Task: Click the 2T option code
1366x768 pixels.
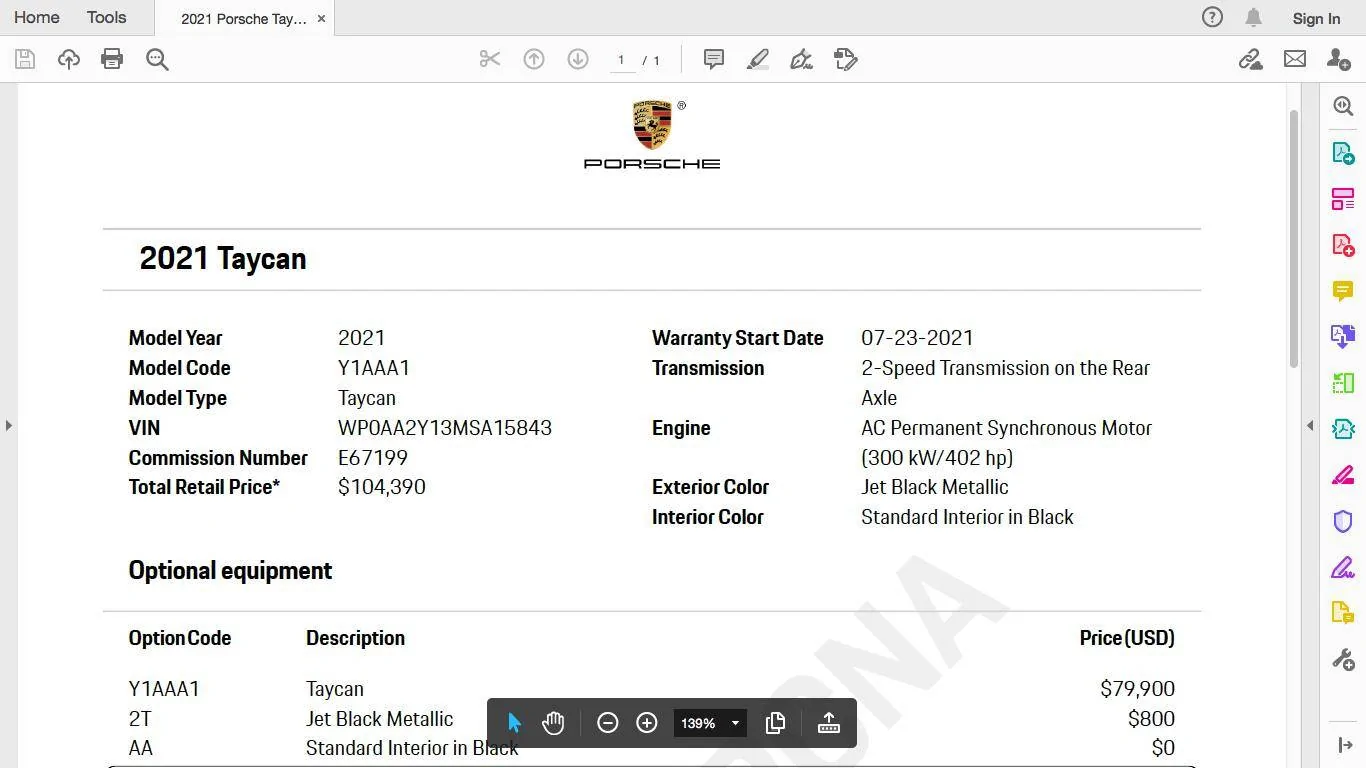Action: [x=140, y=719]
